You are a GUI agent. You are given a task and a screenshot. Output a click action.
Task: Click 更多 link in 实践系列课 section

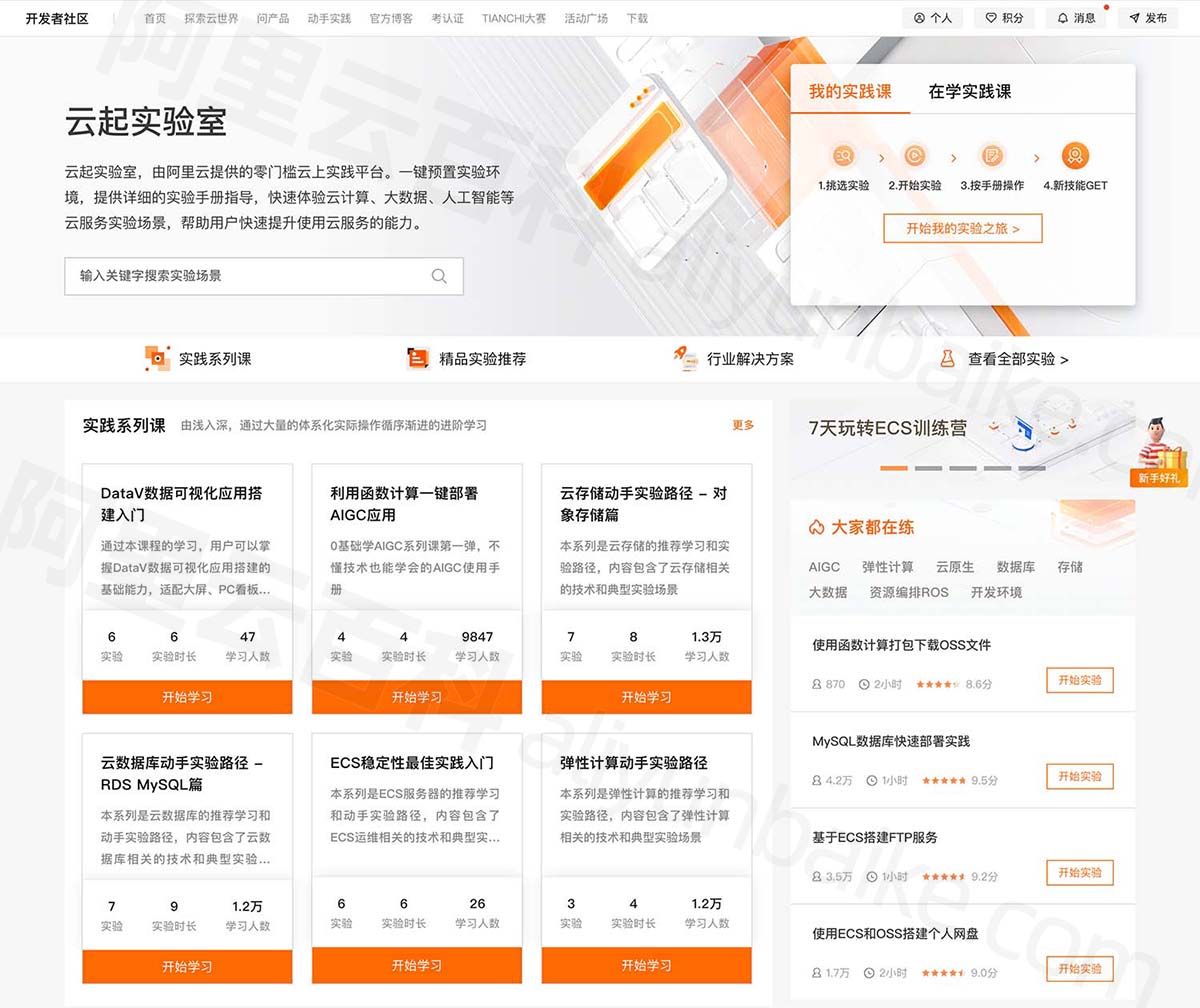coord(743,425)
